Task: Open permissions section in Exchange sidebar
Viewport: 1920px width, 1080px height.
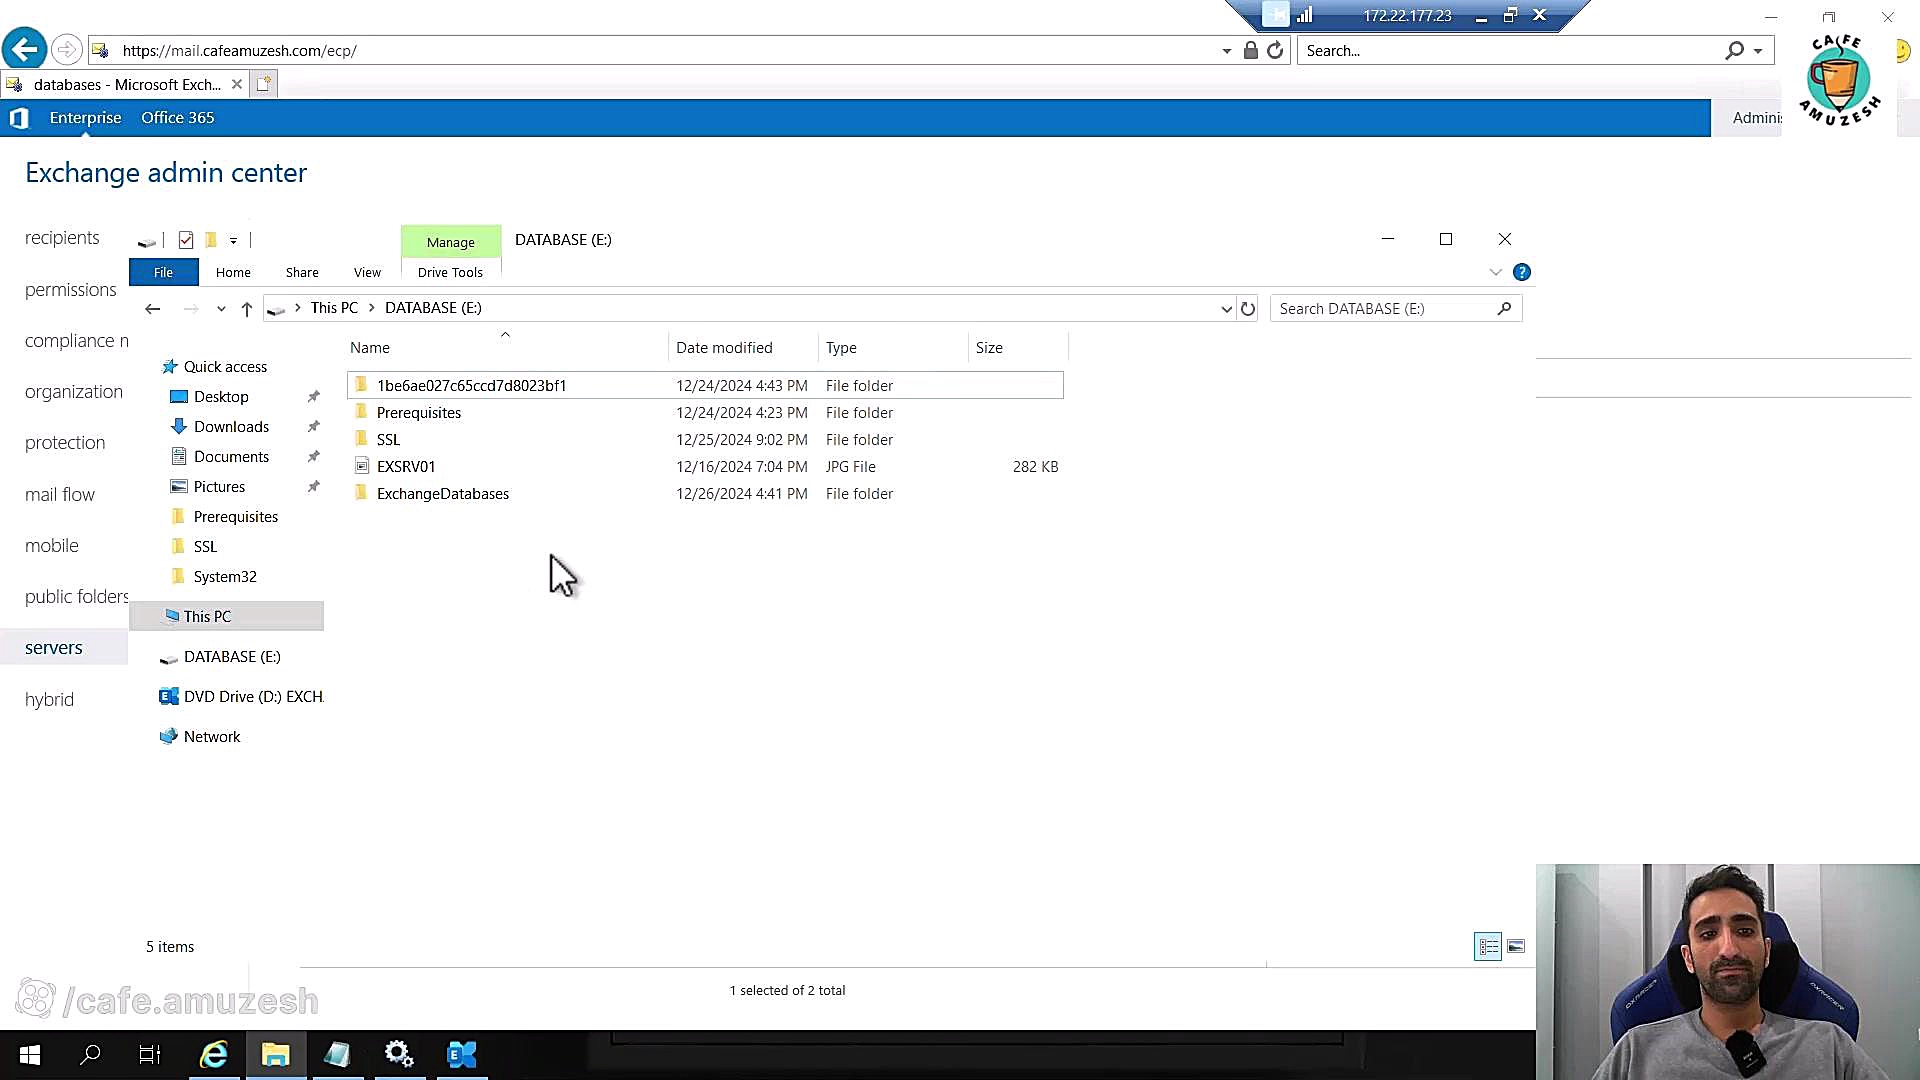Action: click(71, 290)
